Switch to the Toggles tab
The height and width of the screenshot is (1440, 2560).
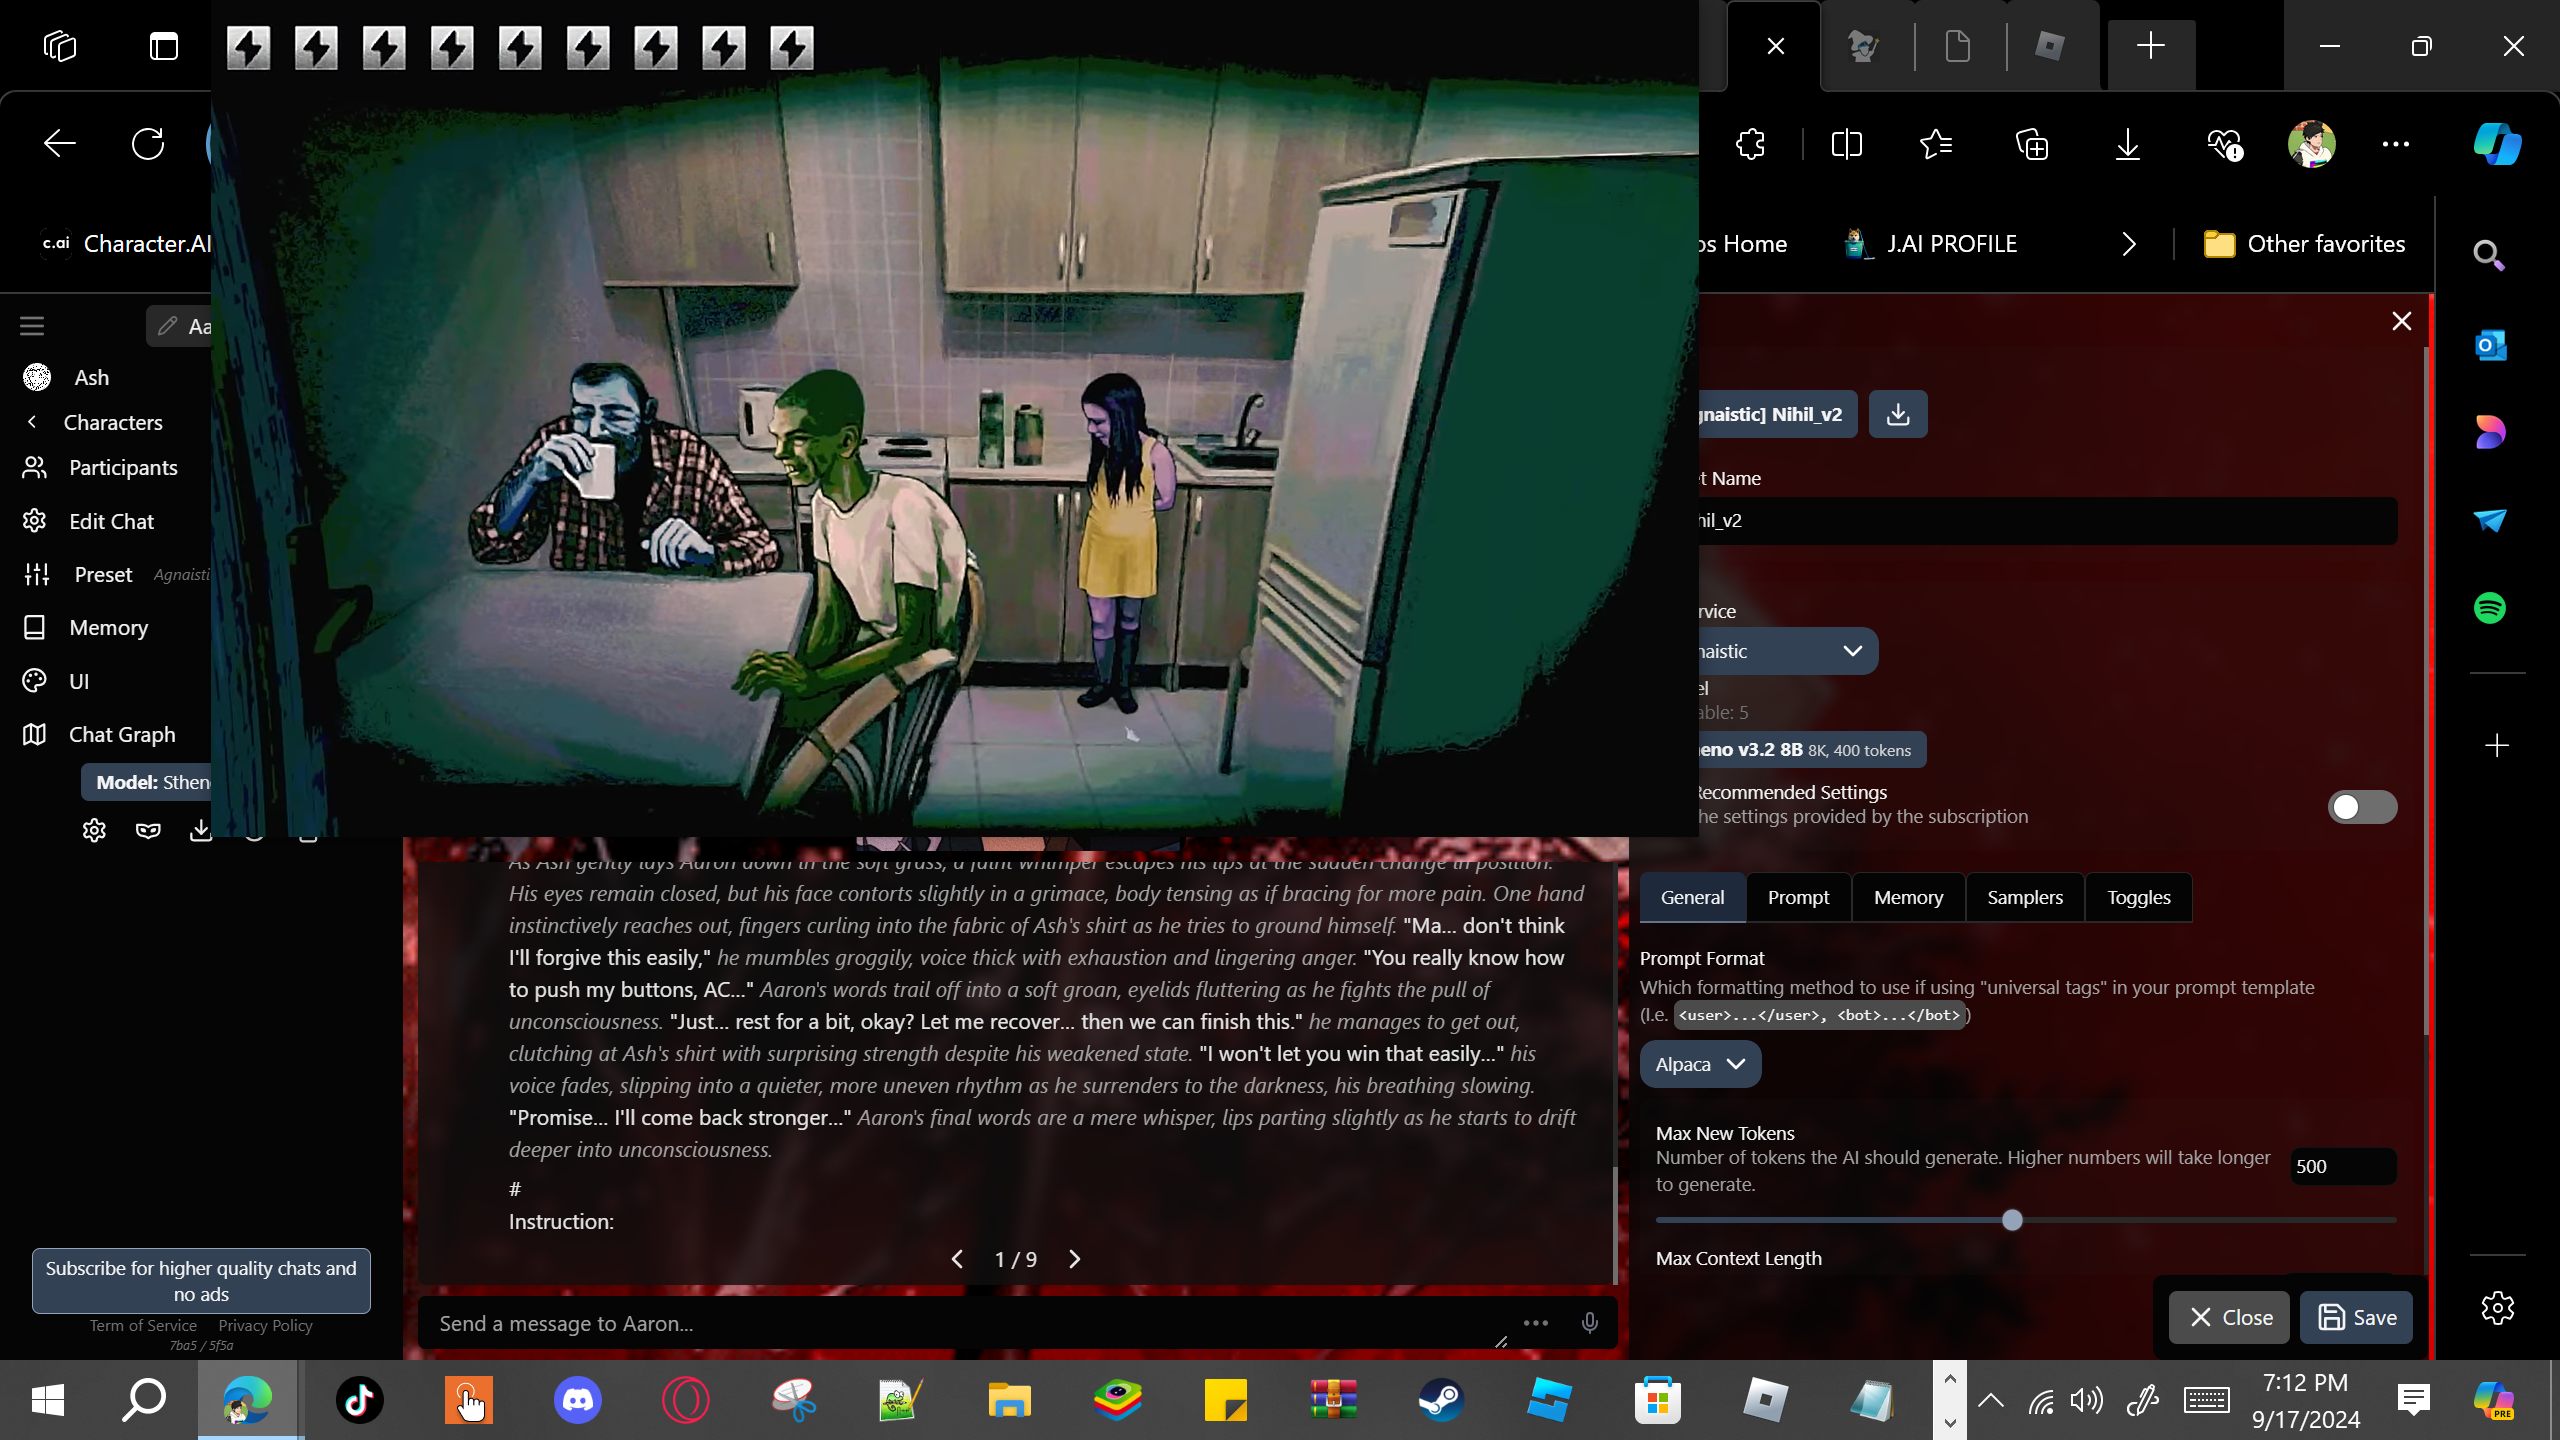(2138, 897)
